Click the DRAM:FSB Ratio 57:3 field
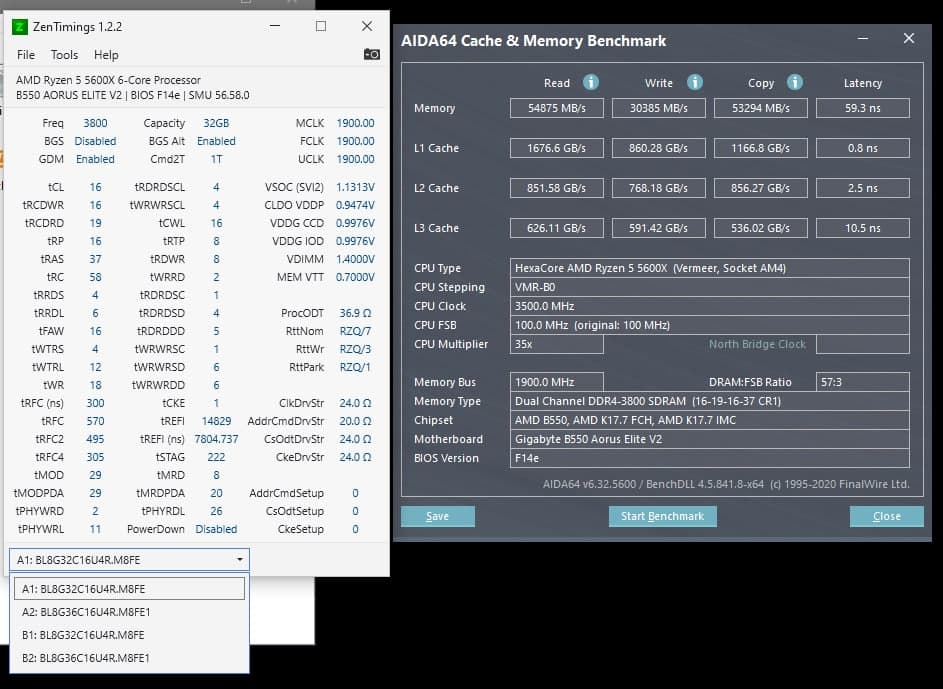The height and width of the screenshot is (689, 943). point(863,382)
